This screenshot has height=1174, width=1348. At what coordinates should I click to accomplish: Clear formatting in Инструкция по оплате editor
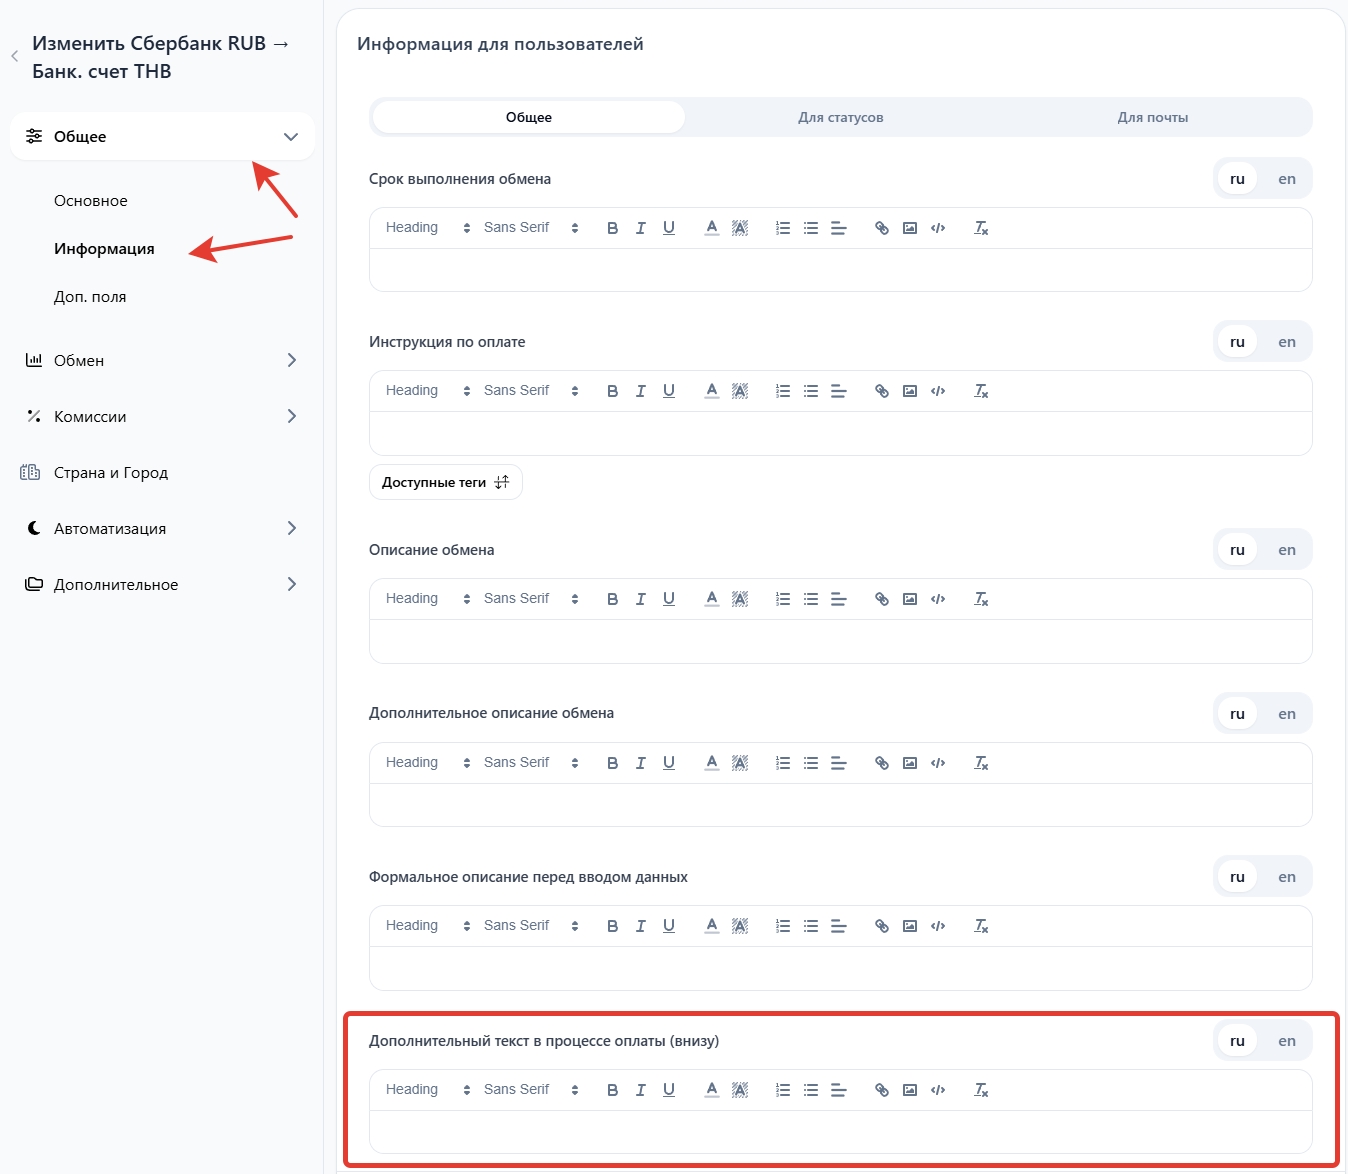click(x=981, y=391)
